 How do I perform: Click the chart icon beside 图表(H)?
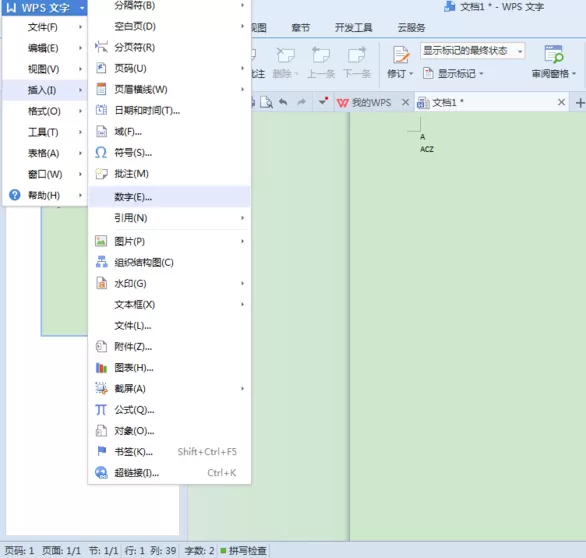(x=101, y=368)
